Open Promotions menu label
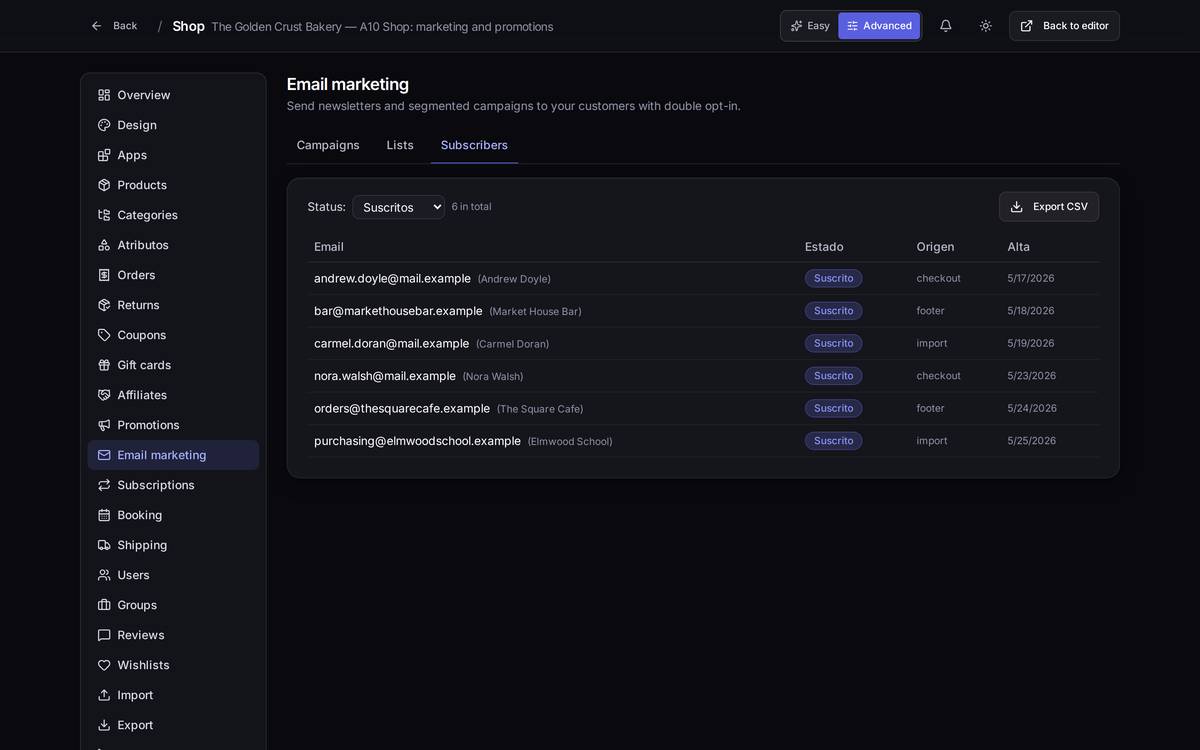 148,425
